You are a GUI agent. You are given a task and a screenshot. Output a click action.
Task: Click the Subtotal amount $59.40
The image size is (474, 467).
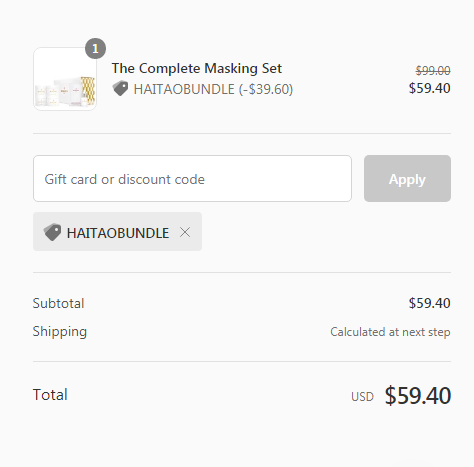[430, 303]
